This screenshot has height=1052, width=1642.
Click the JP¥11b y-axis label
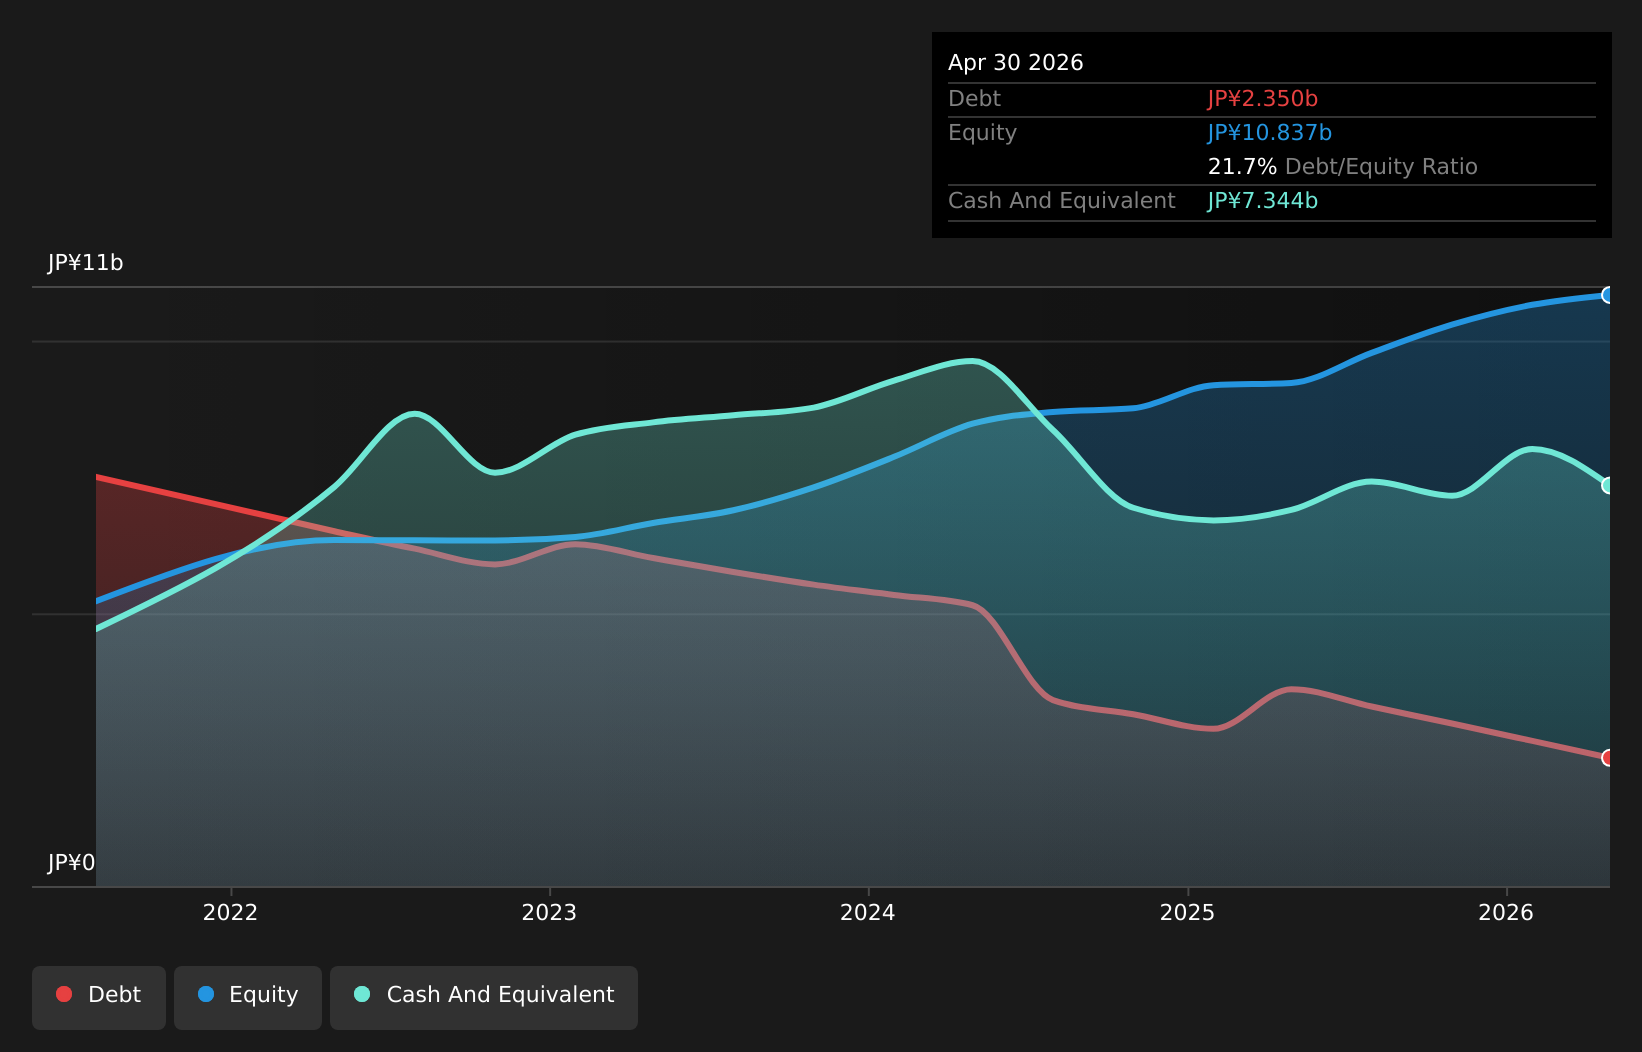(86, 263)
